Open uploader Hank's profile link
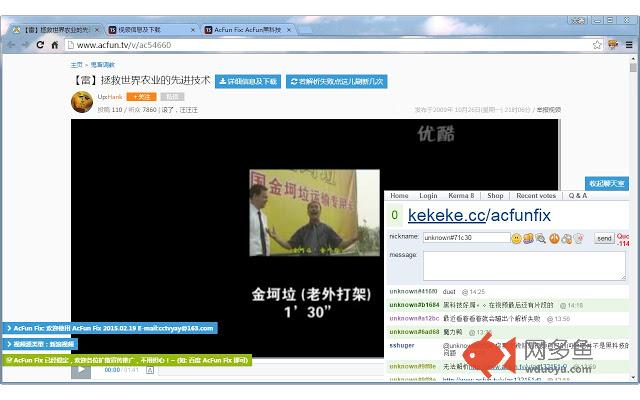 pos(114,97)
